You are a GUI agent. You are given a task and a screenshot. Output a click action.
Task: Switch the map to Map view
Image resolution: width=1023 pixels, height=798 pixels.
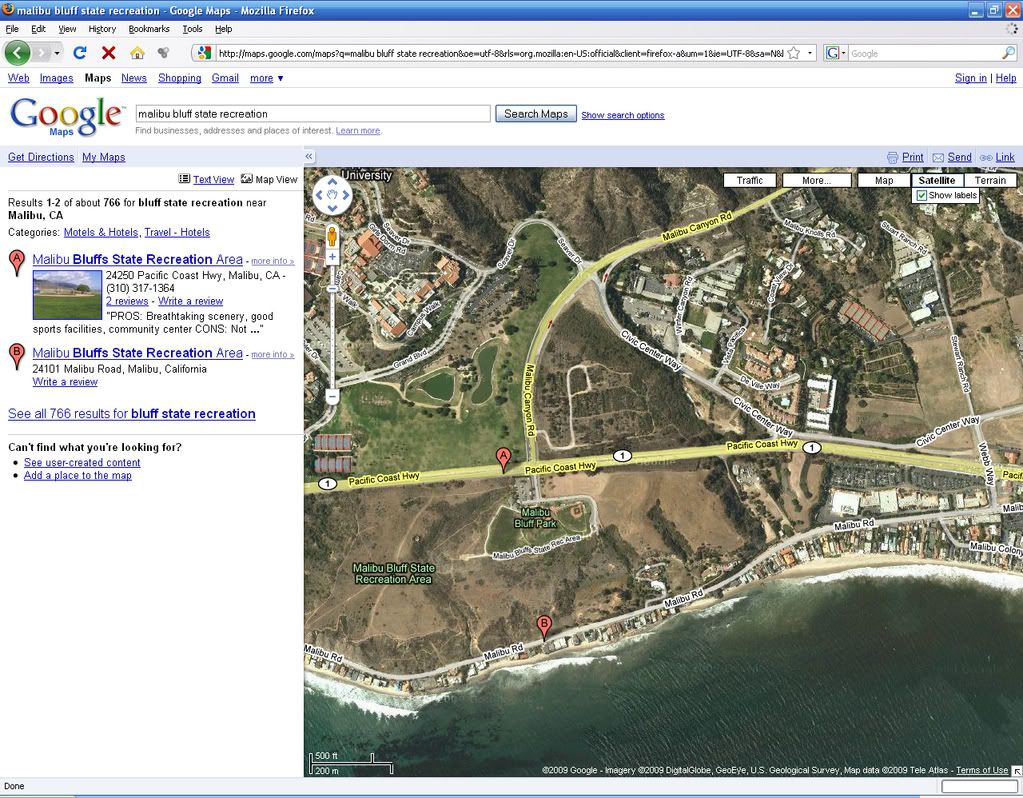884,180
